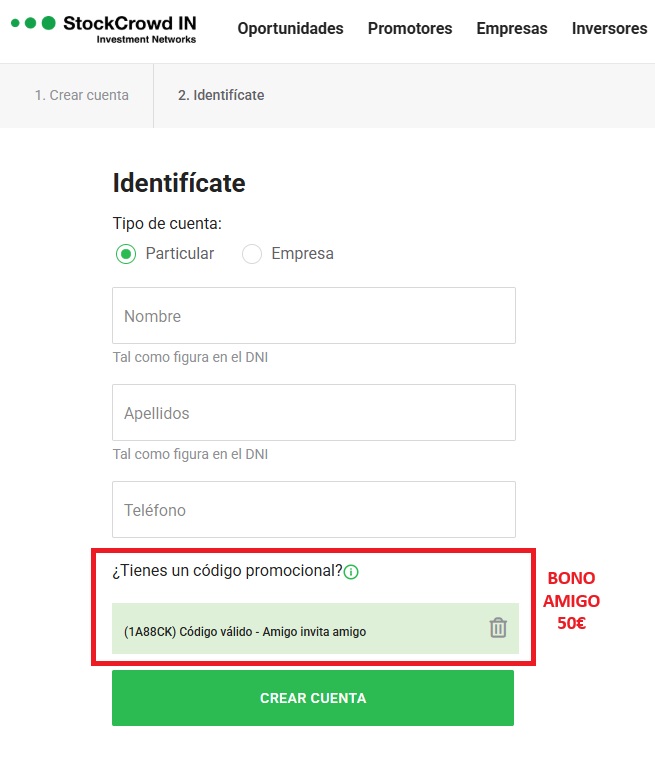Go to the Empresas section

(x=512, y=29)
